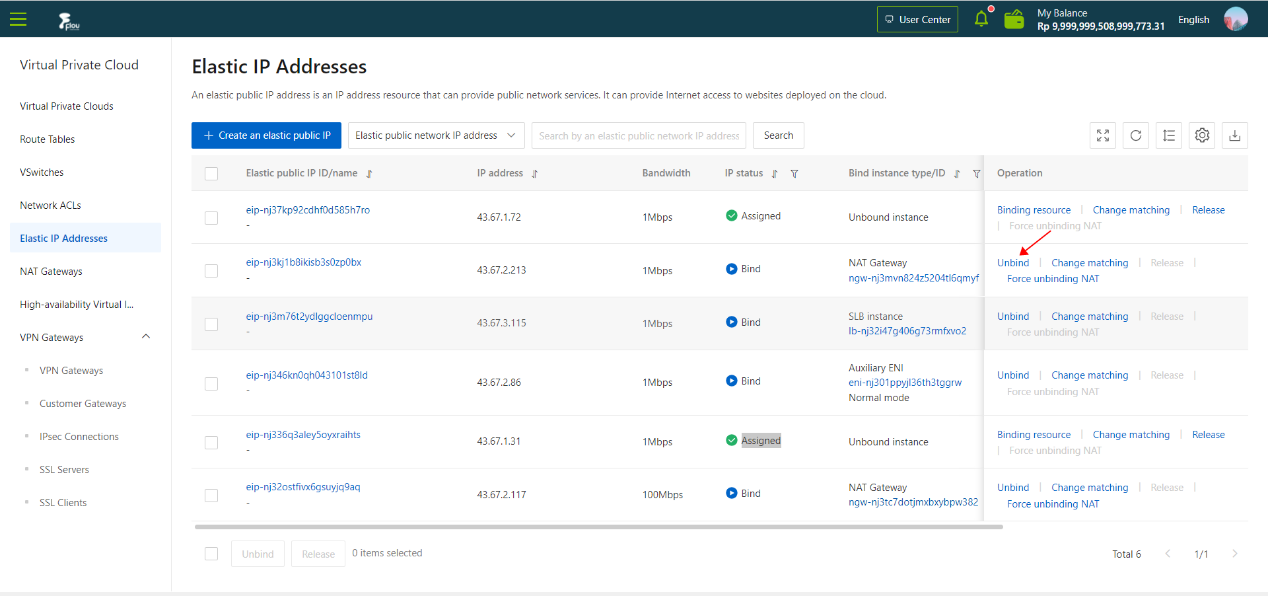Go to the next page arrow
This screenshot has width=1268, height=596.
pos(1235,554)
